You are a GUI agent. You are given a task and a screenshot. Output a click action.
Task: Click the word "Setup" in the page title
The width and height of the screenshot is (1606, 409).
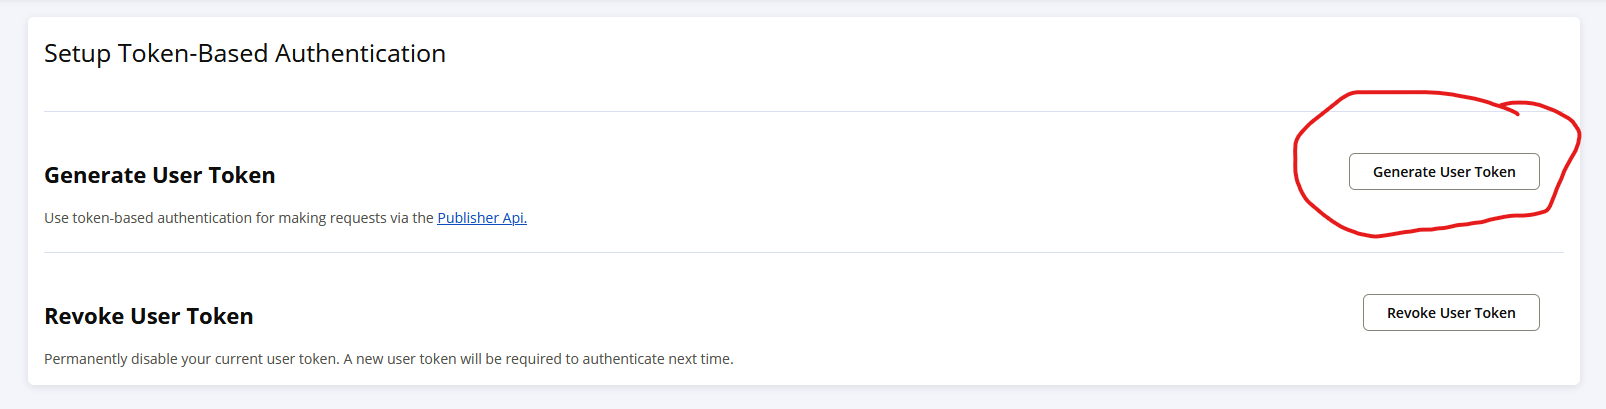pos(77,54)
